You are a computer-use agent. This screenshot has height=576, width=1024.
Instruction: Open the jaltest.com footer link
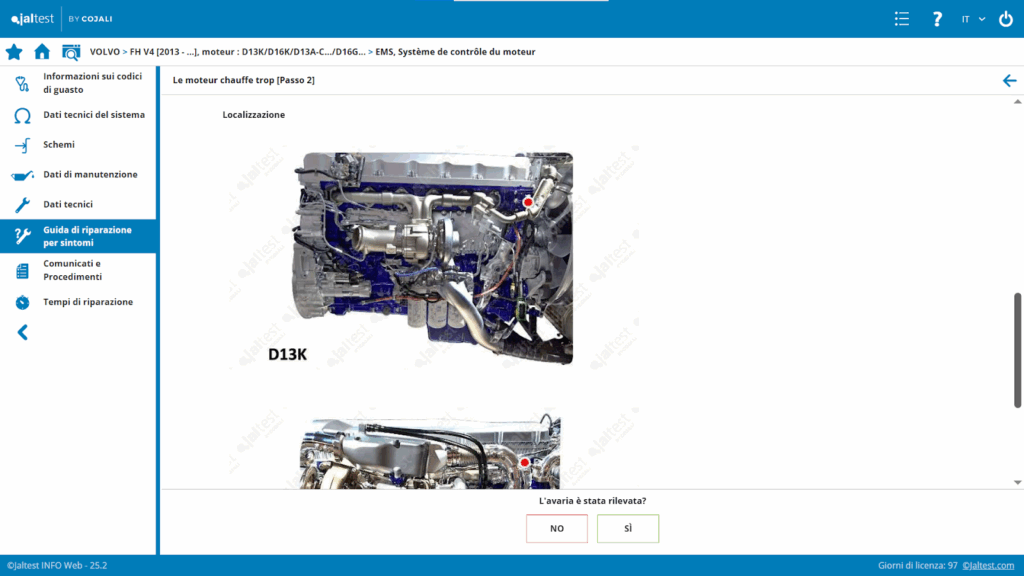coord(988,566)
